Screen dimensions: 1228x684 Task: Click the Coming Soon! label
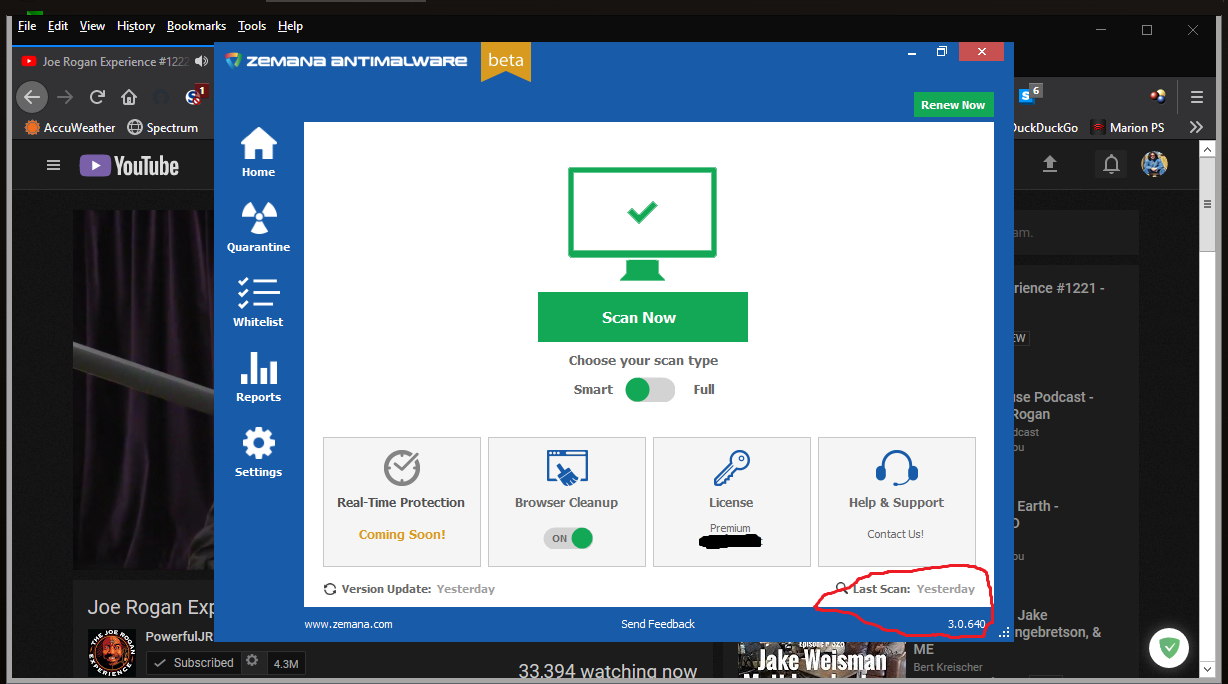coord(402,535)
